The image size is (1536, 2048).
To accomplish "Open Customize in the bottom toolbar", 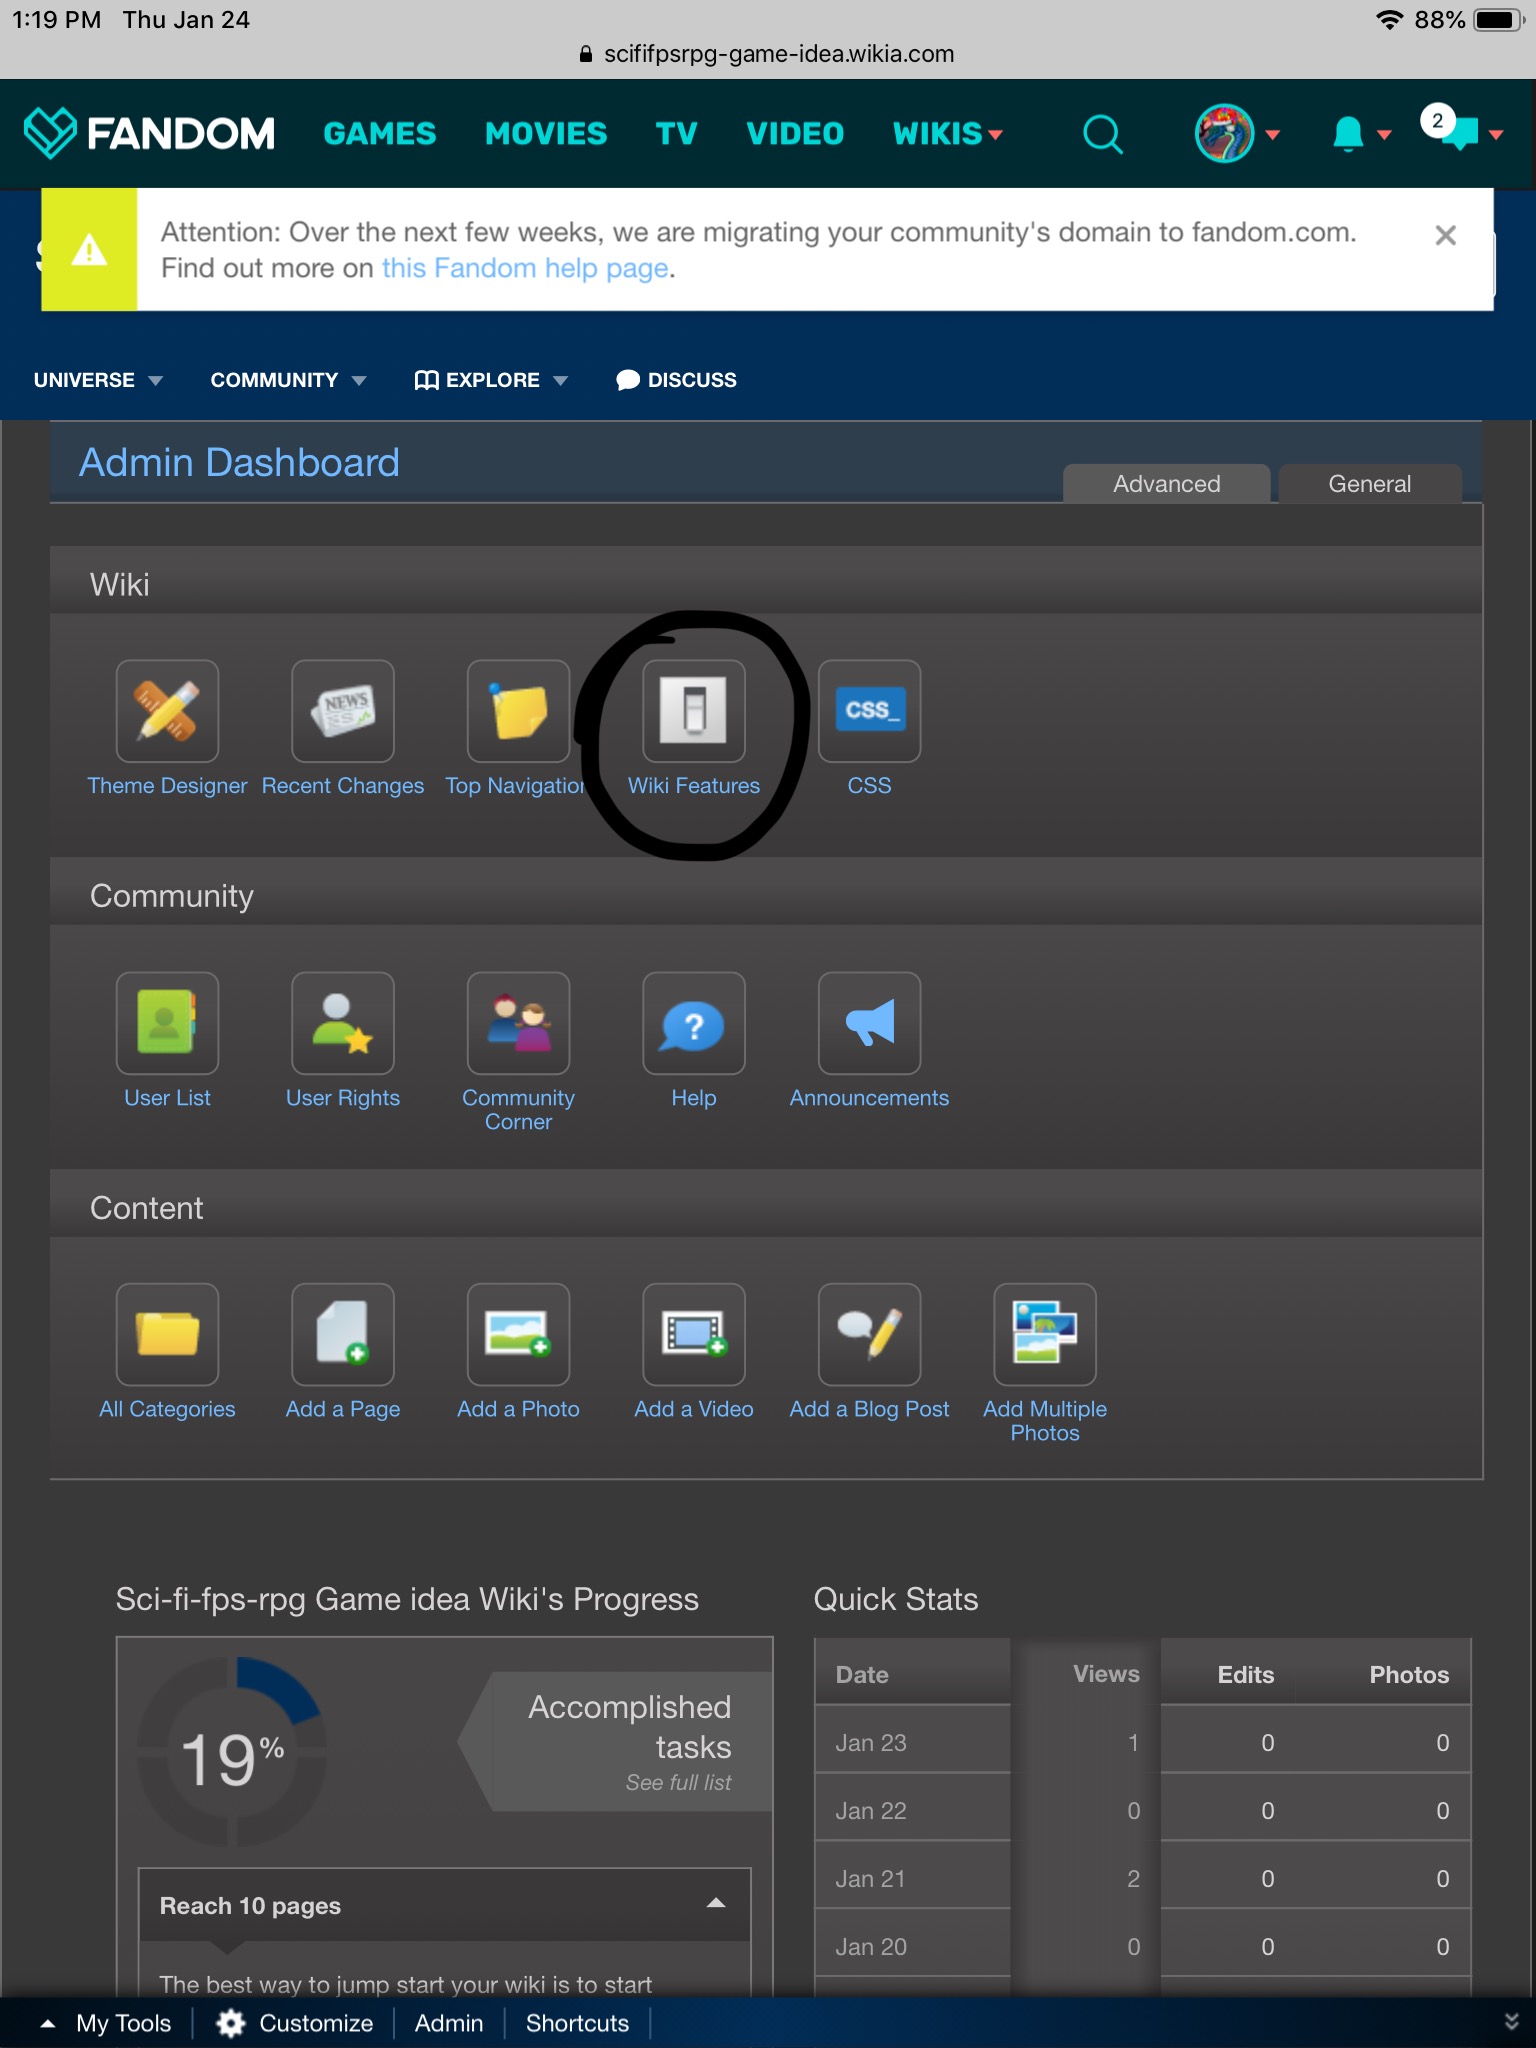I will coord(296,2023).
